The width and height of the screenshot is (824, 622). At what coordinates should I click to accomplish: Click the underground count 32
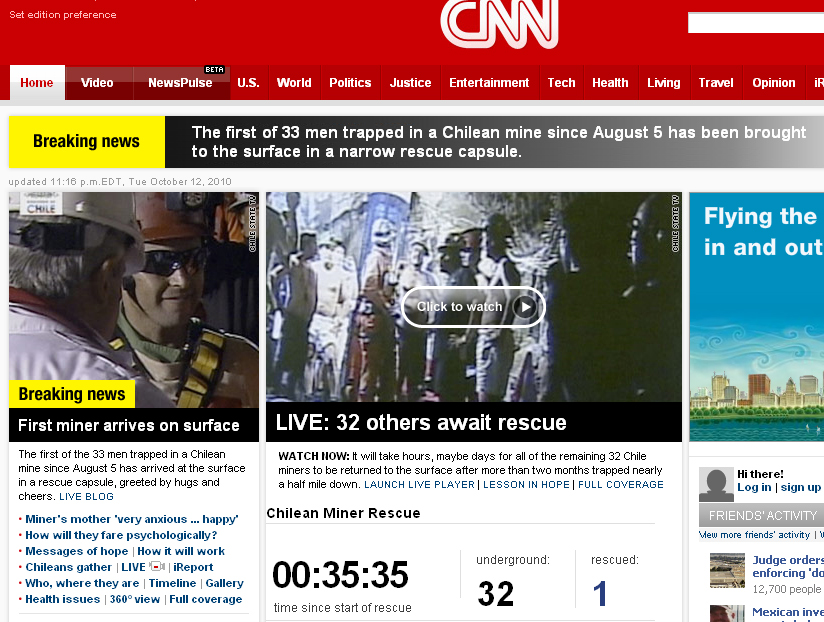click(x=496, y=594)
